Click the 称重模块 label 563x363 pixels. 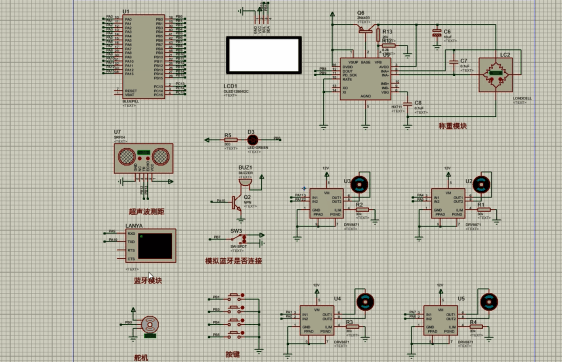tap(453, 126)
